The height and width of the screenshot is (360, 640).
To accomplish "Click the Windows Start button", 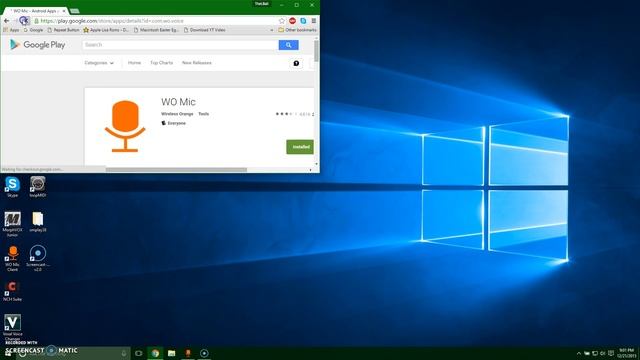I will pos(8,353).
